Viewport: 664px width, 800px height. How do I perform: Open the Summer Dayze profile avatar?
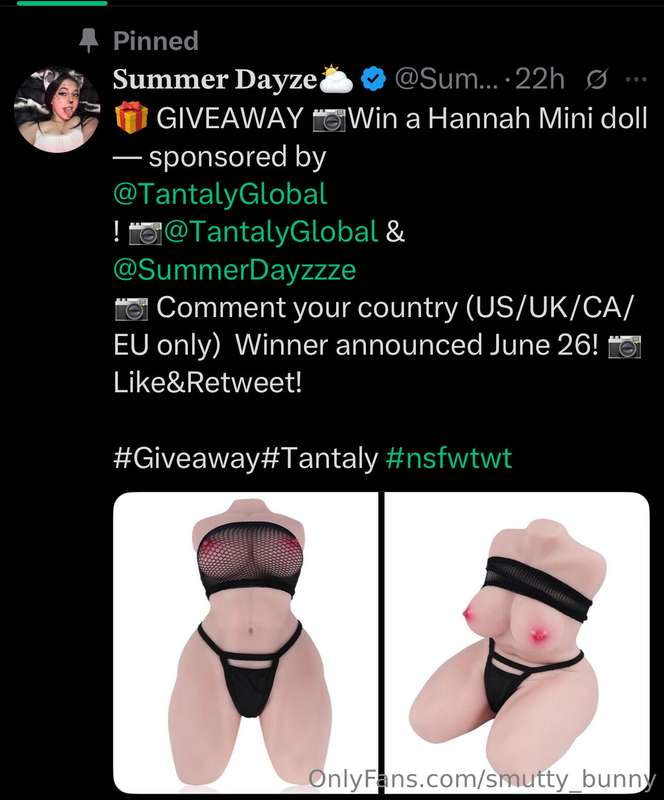point(57,110)
